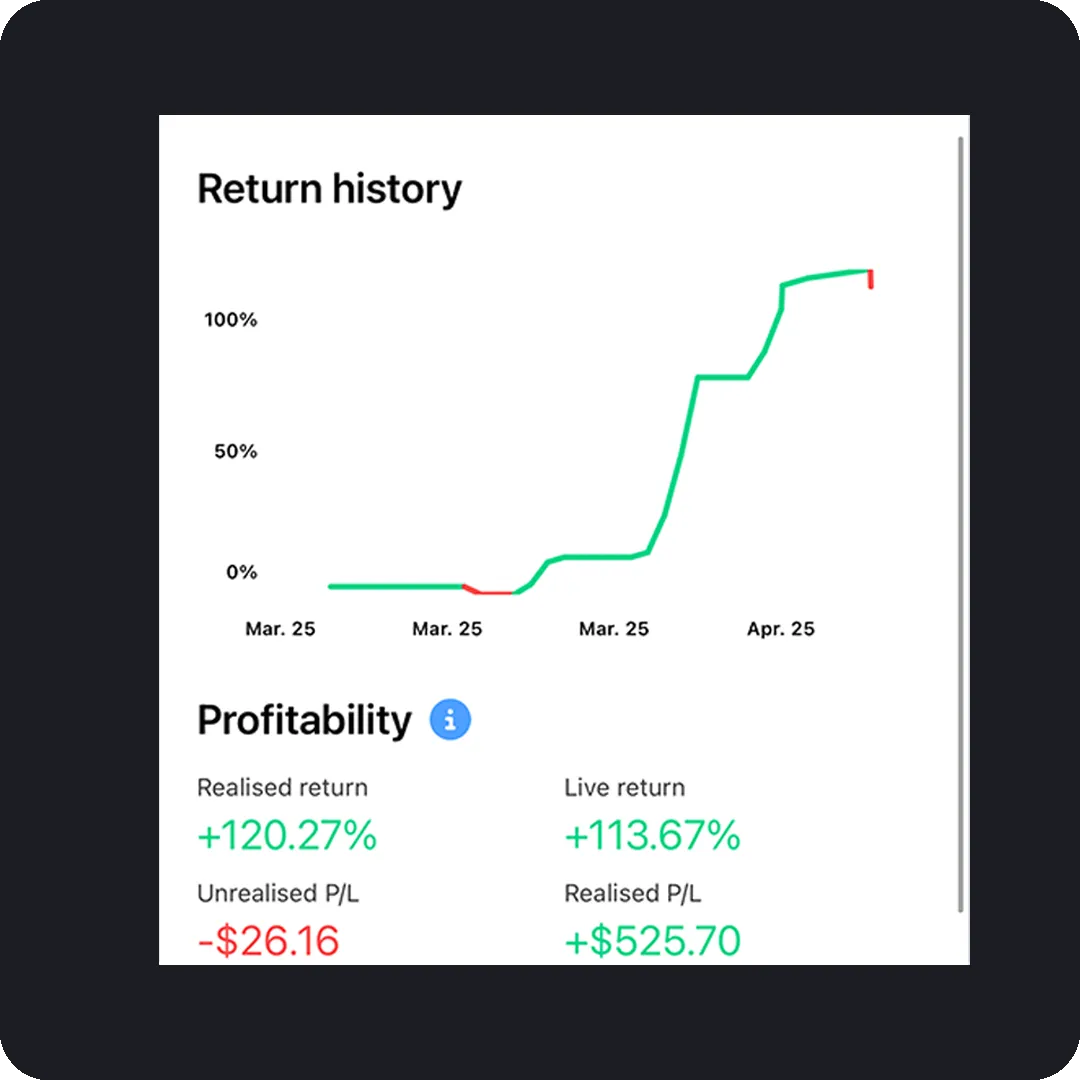Click the 100% y-axis label
The height and width of the screenshot is (1080, 1080).
click(230, 320)
